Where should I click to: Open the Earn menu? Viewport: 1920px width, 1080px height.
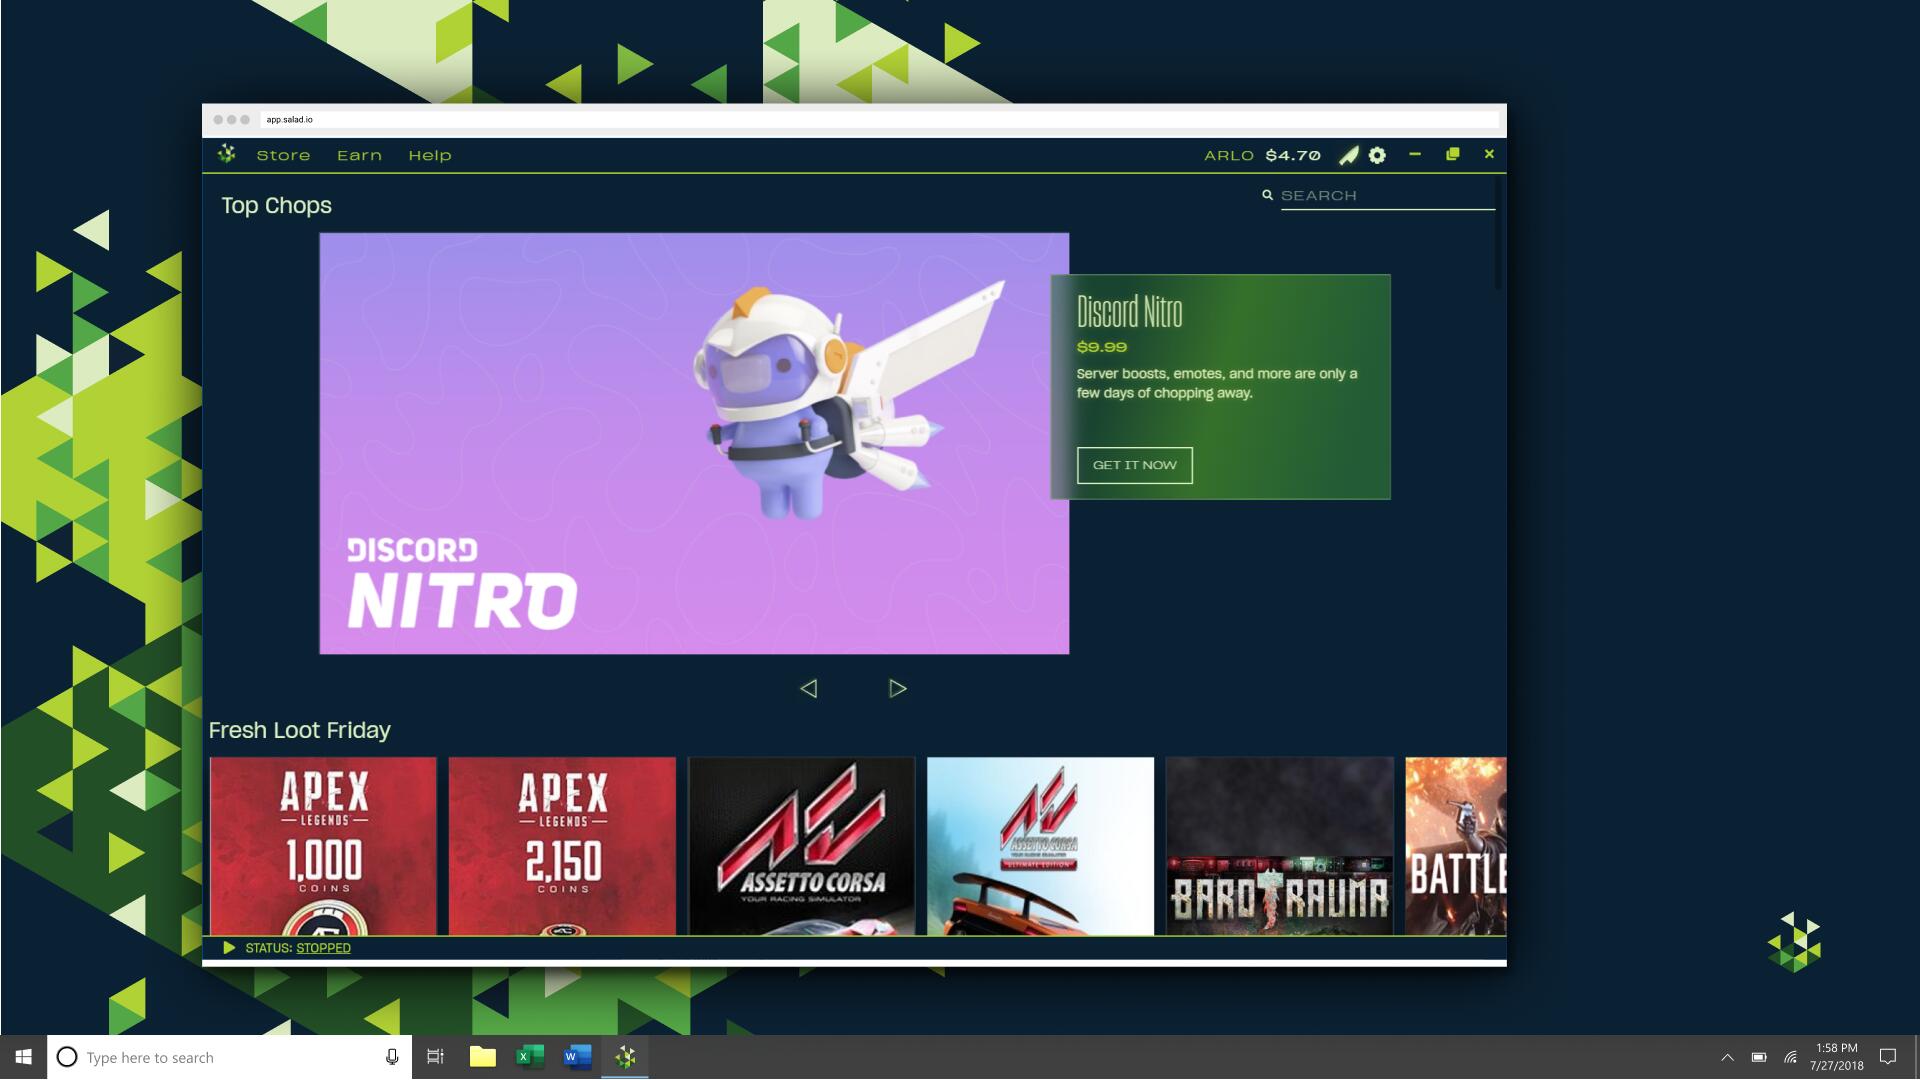click(x=359, y=155)
